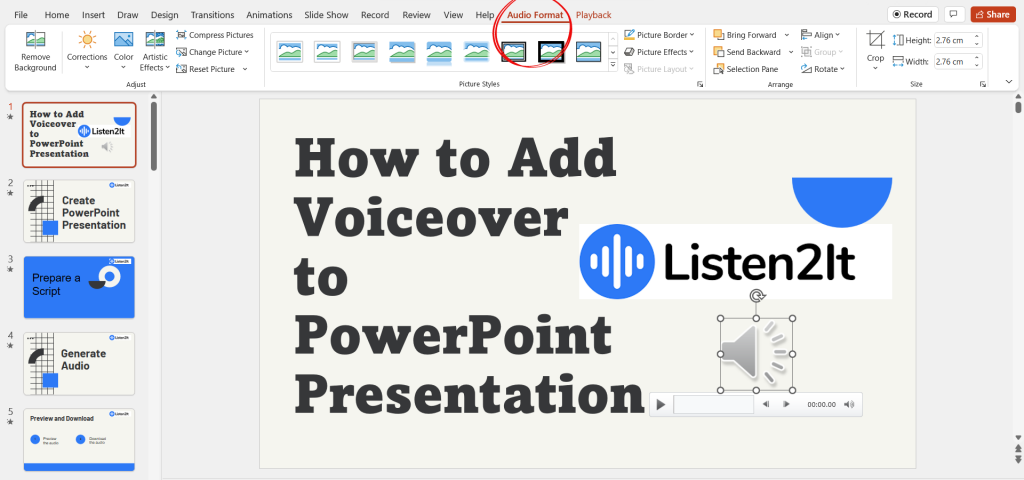The height and width of the screenshot is (480, 1024).
Task: Apply the first picture style thumbnail
Action: point(289,52)
